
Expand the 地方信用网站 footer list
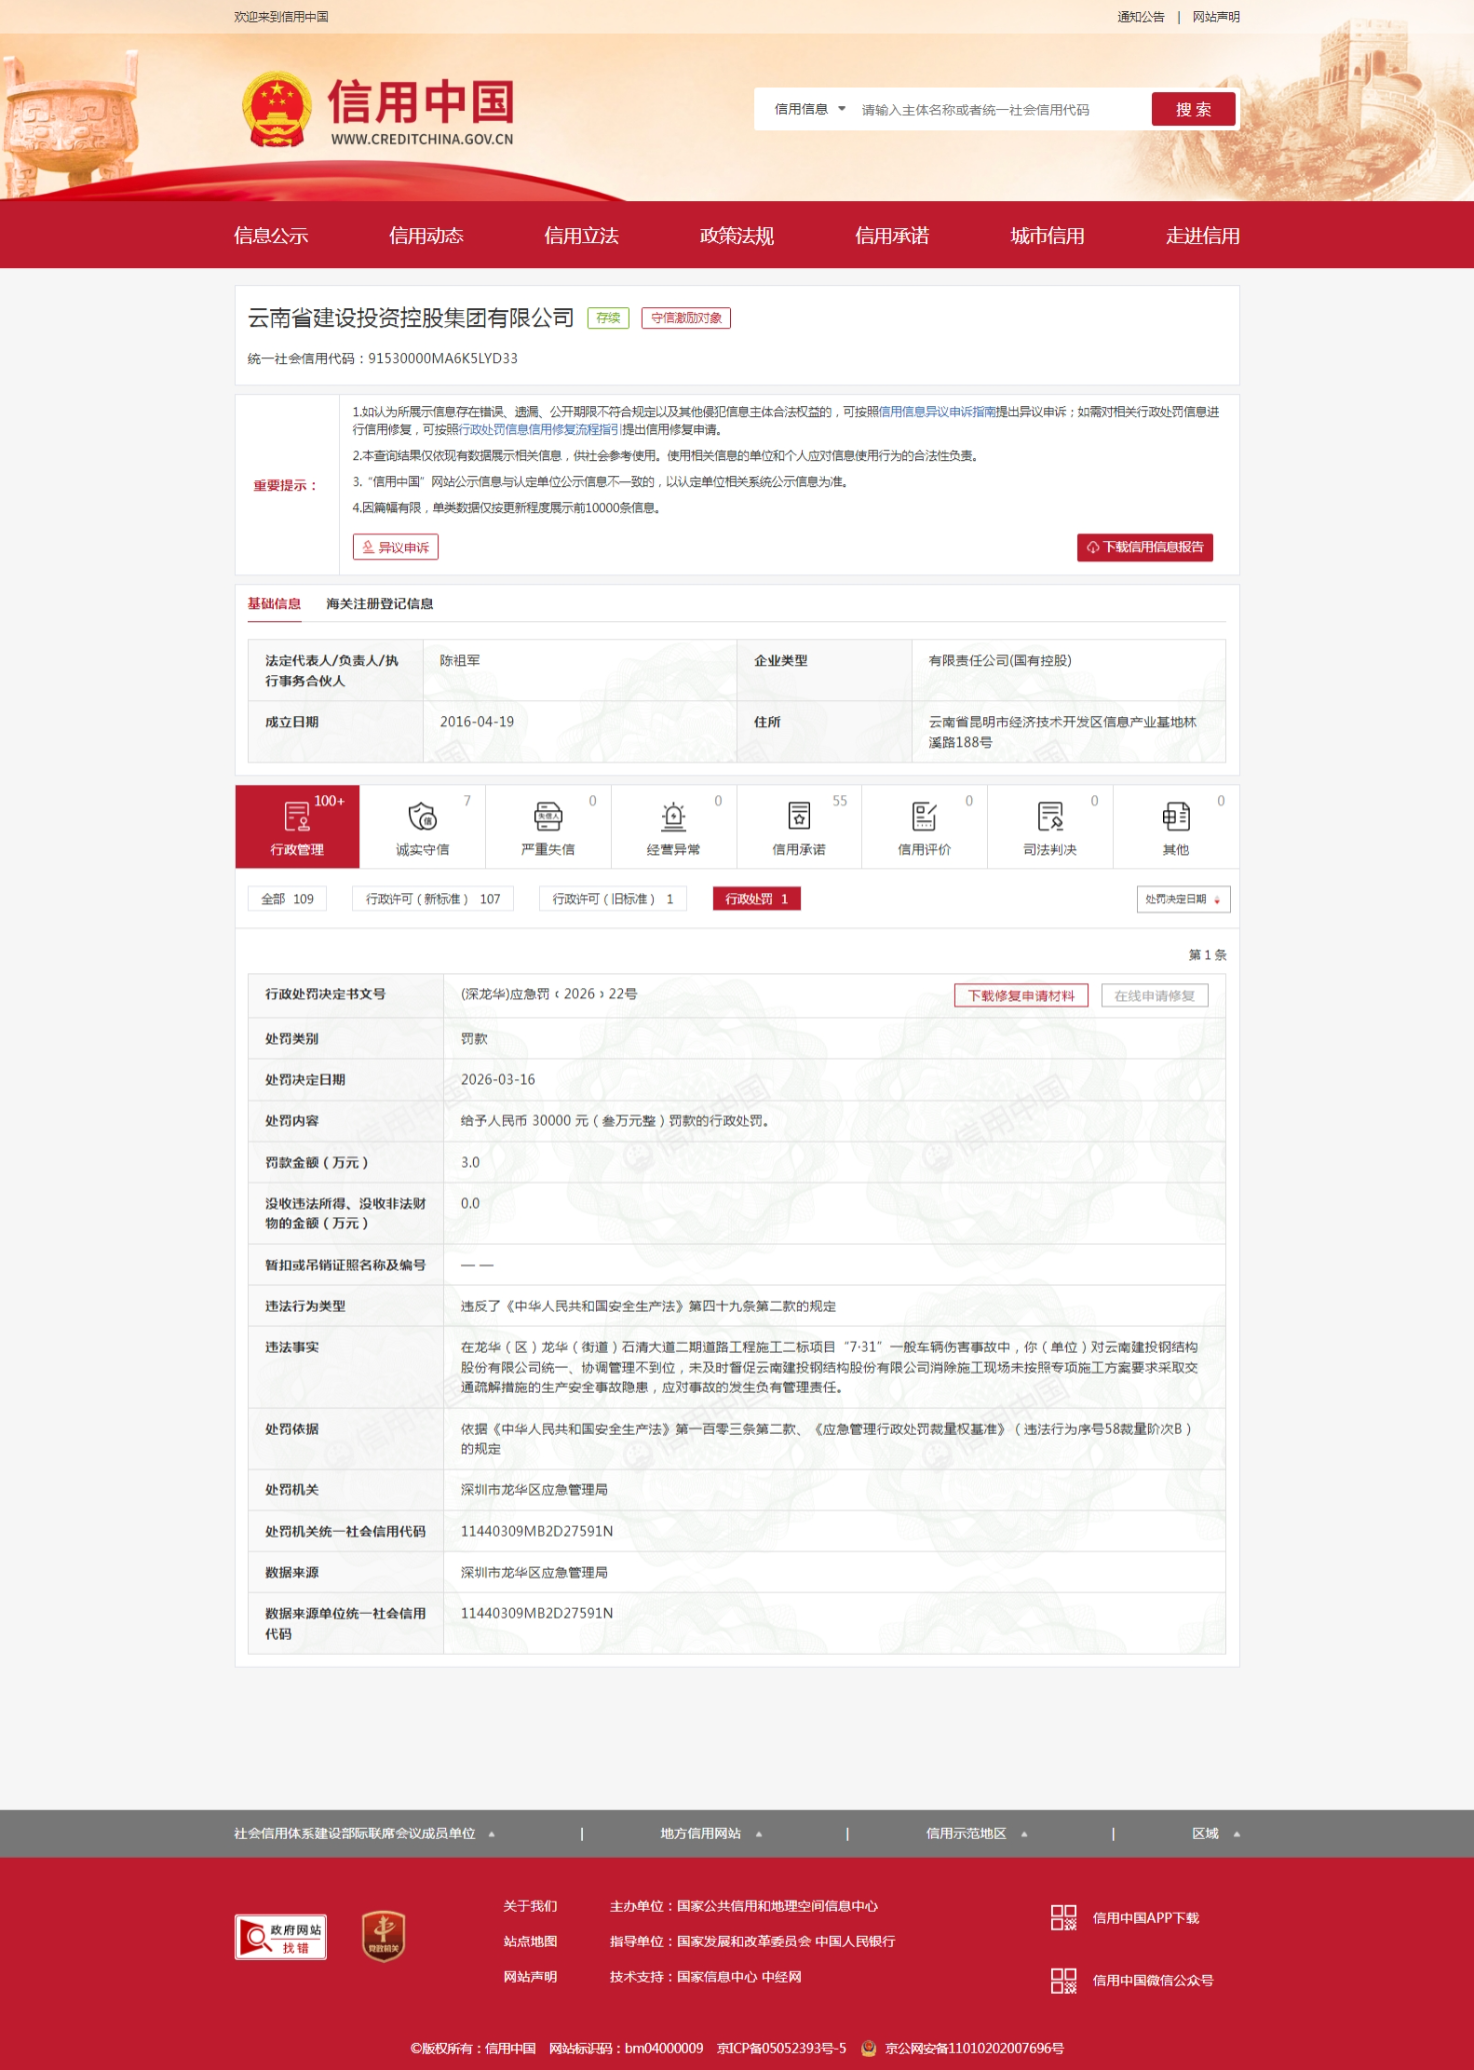[x=710, y=1833]
